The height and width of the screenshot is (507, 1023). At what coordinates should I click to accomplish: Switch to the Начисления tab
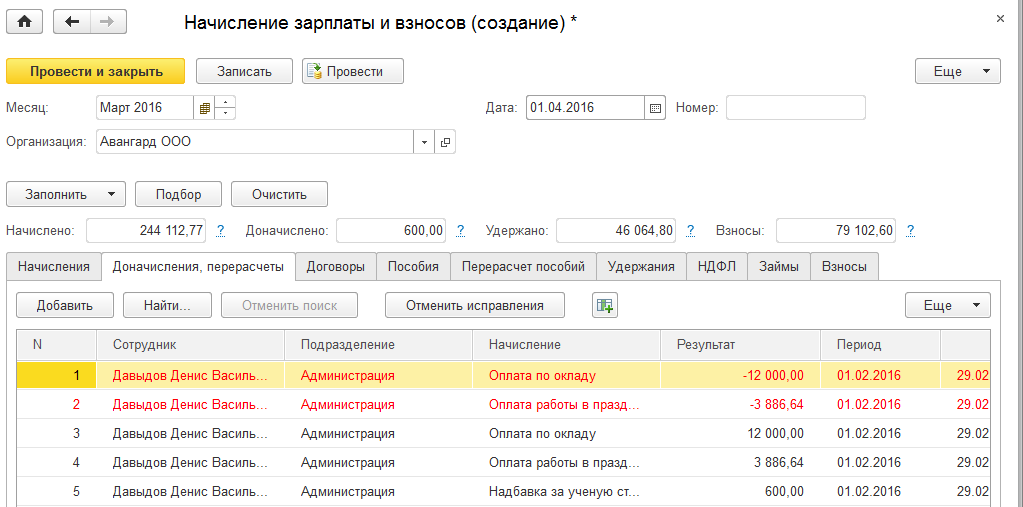(x=54, y=267)
